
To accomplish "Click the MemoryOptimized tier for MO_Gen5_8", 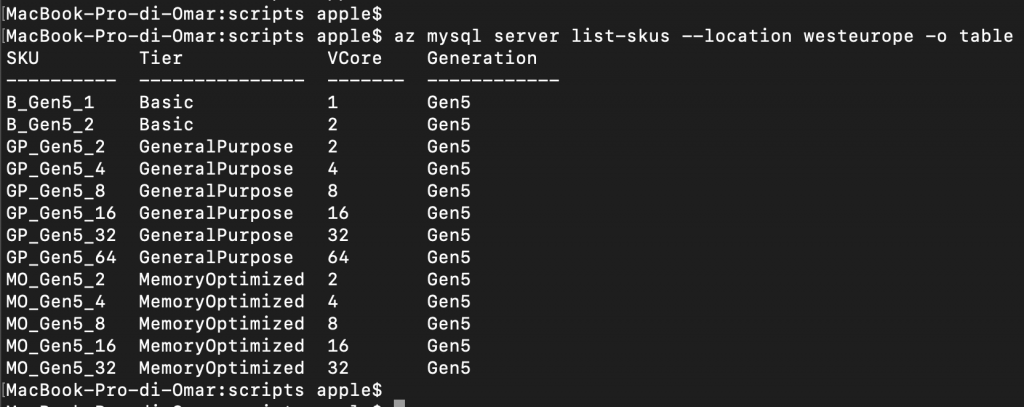I will 221,324.
